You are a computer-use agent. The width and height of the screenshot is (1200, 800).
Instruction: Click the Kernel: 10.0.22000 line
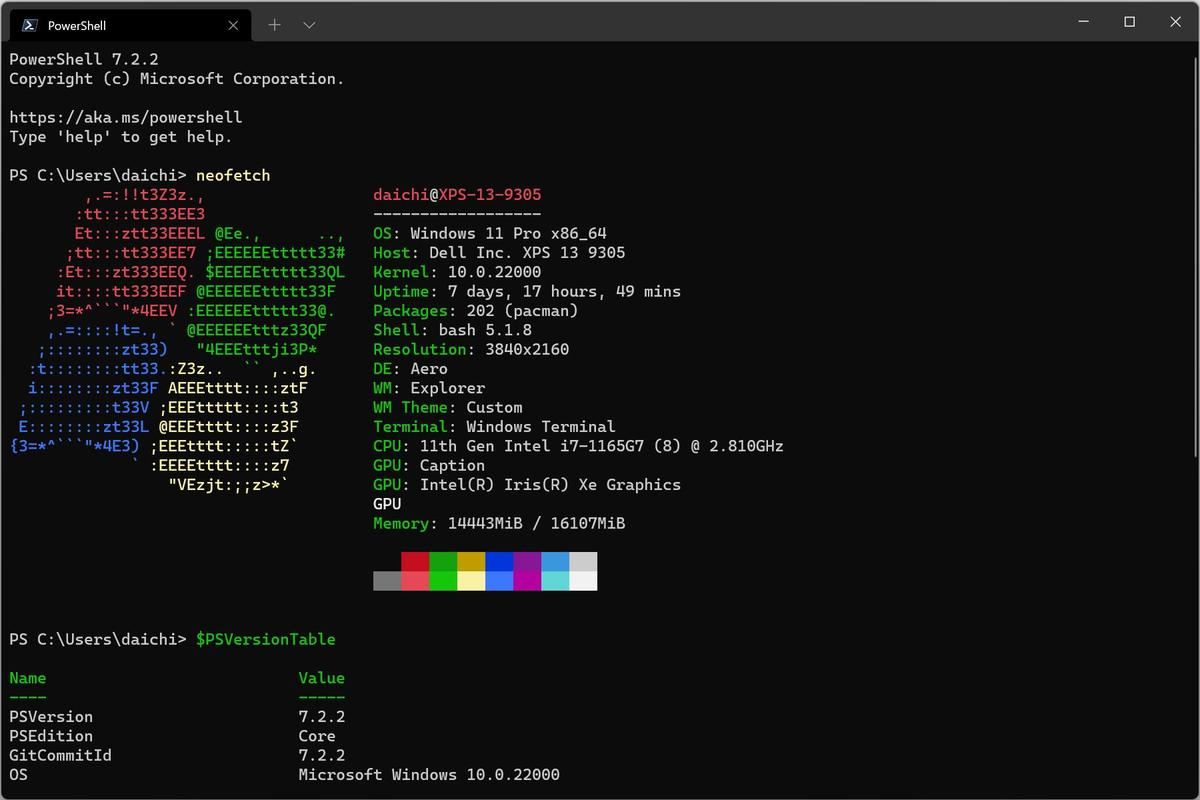tap(457, 272)
